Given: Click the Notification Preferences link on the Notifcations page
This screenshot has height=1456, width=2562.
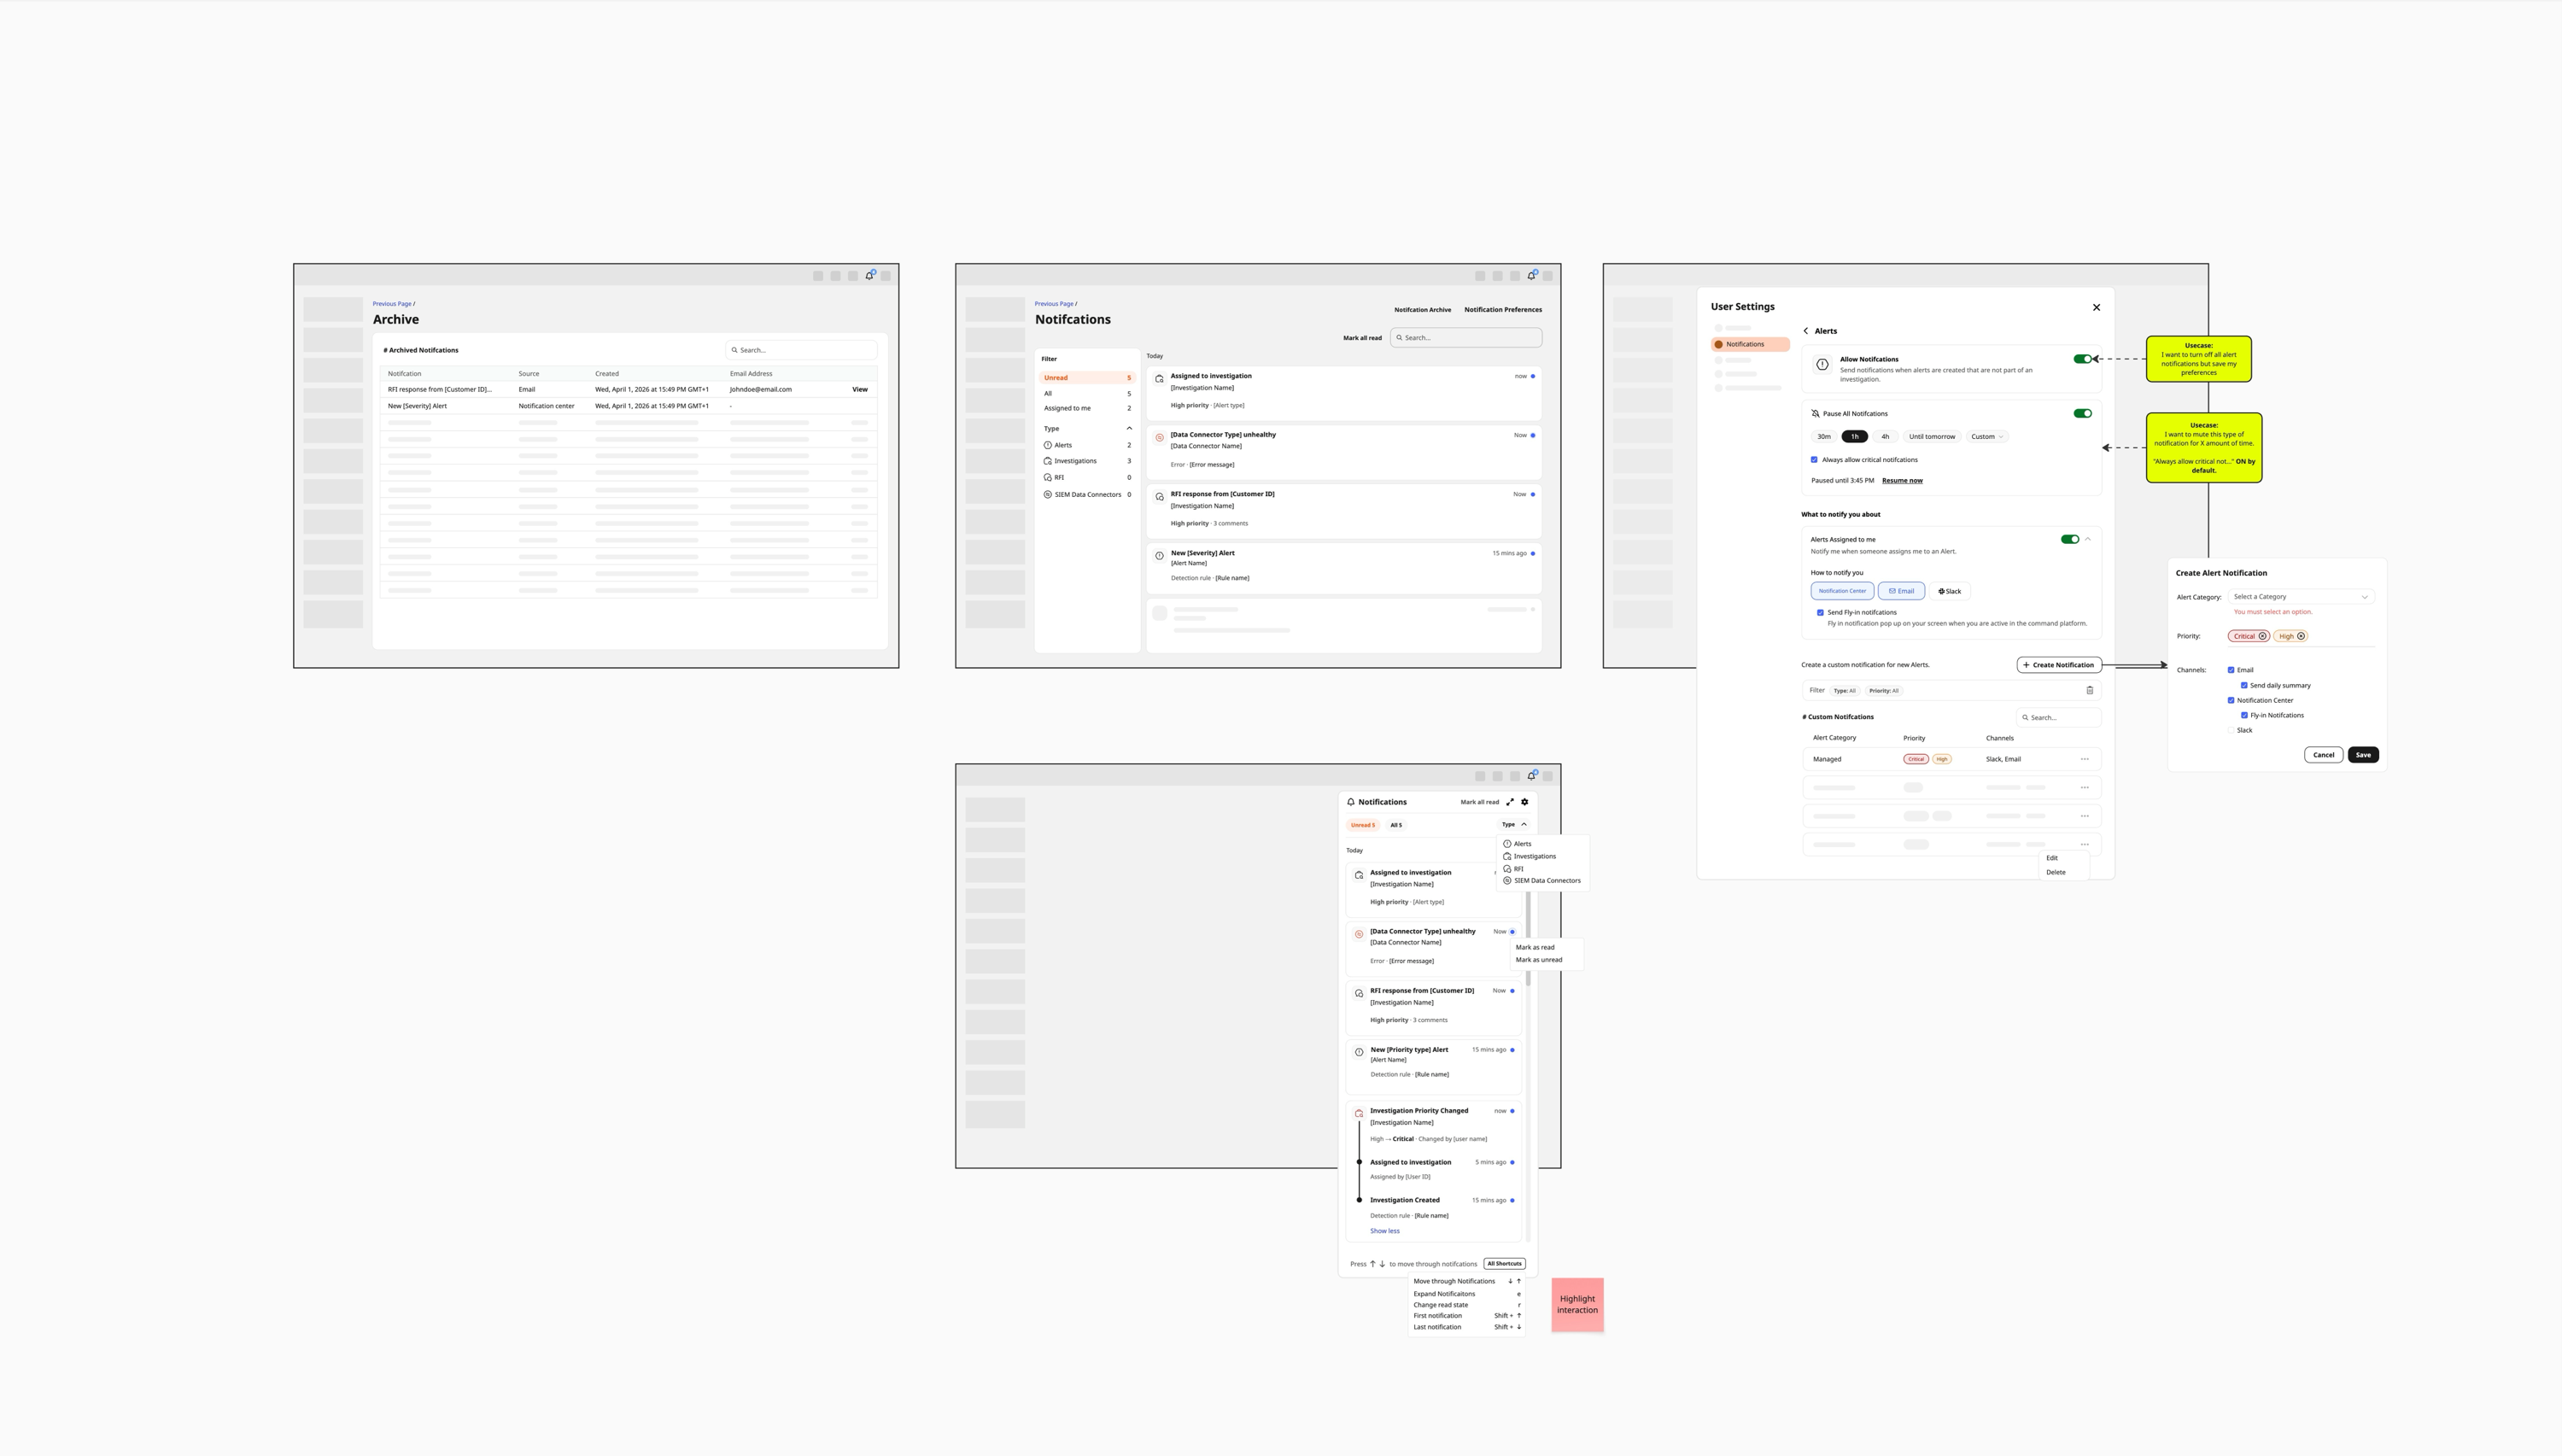Looking at the screenshot, I should 1503,310.
